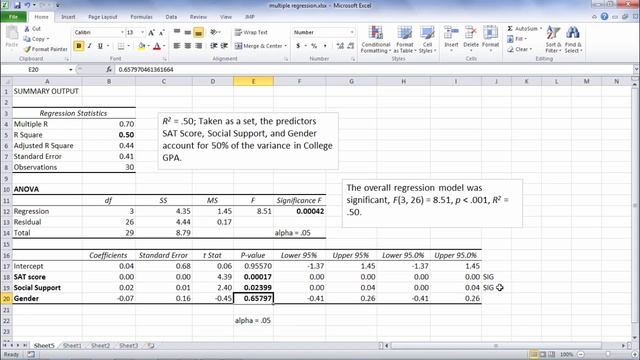Viewport: 640px width, 360px height.
Task: Click Clear eraser button
Action: pos(519,49)
